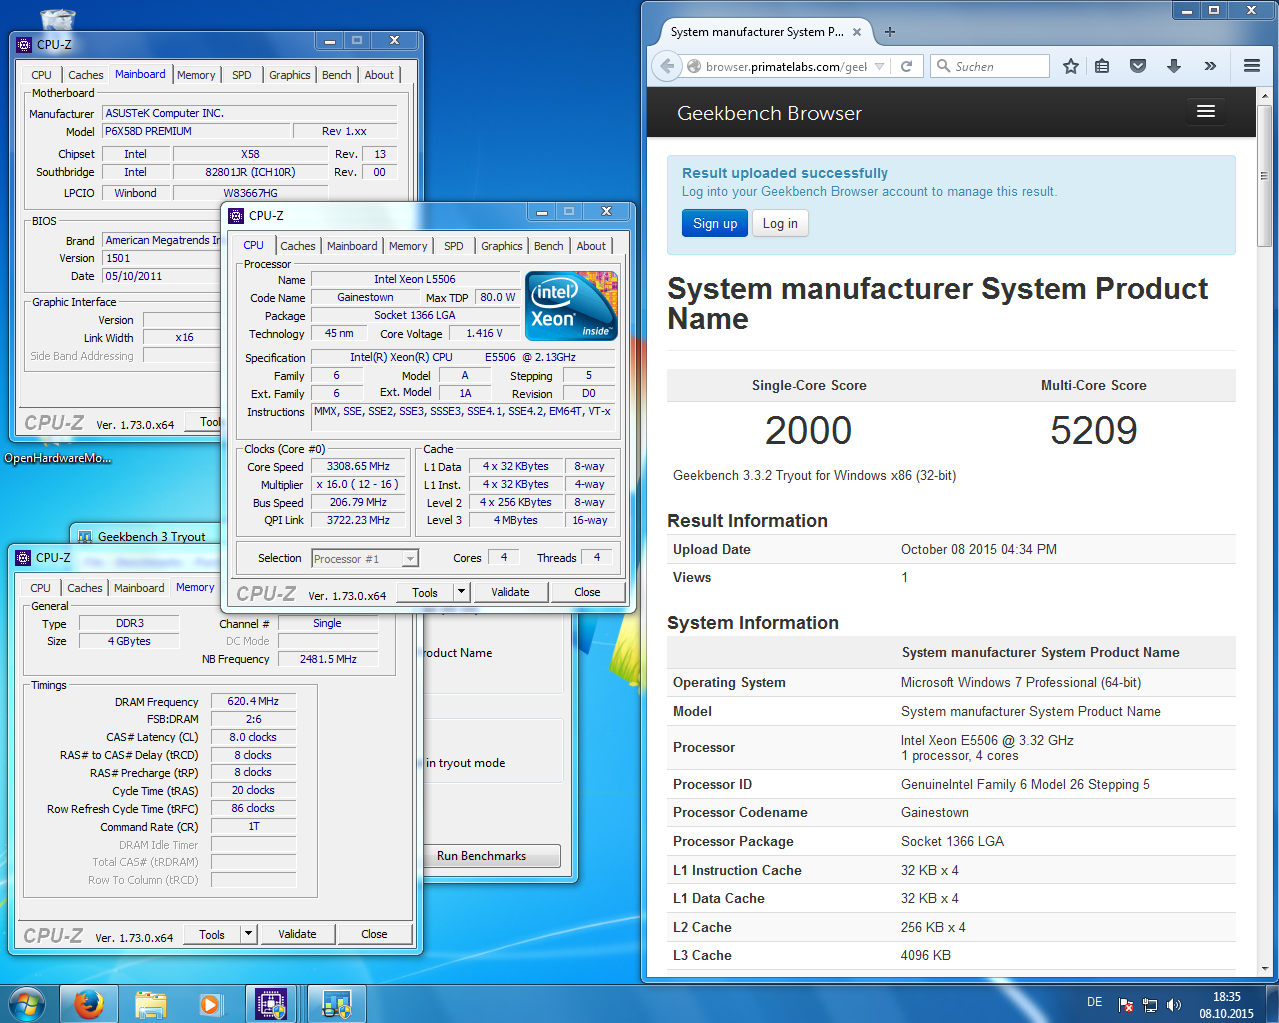Select the CPU-Z taskbar icon
Image resolution: width=1279 pixels, height=1023 pixels.
(x=271, y=1004)
